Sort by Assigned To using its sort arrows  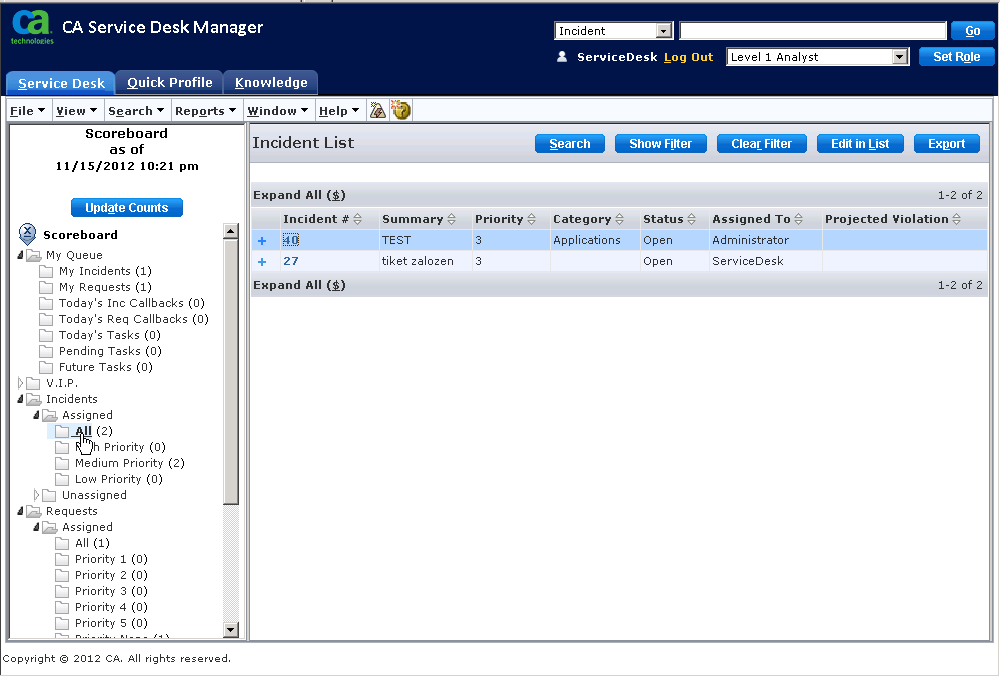coord(798,219)
